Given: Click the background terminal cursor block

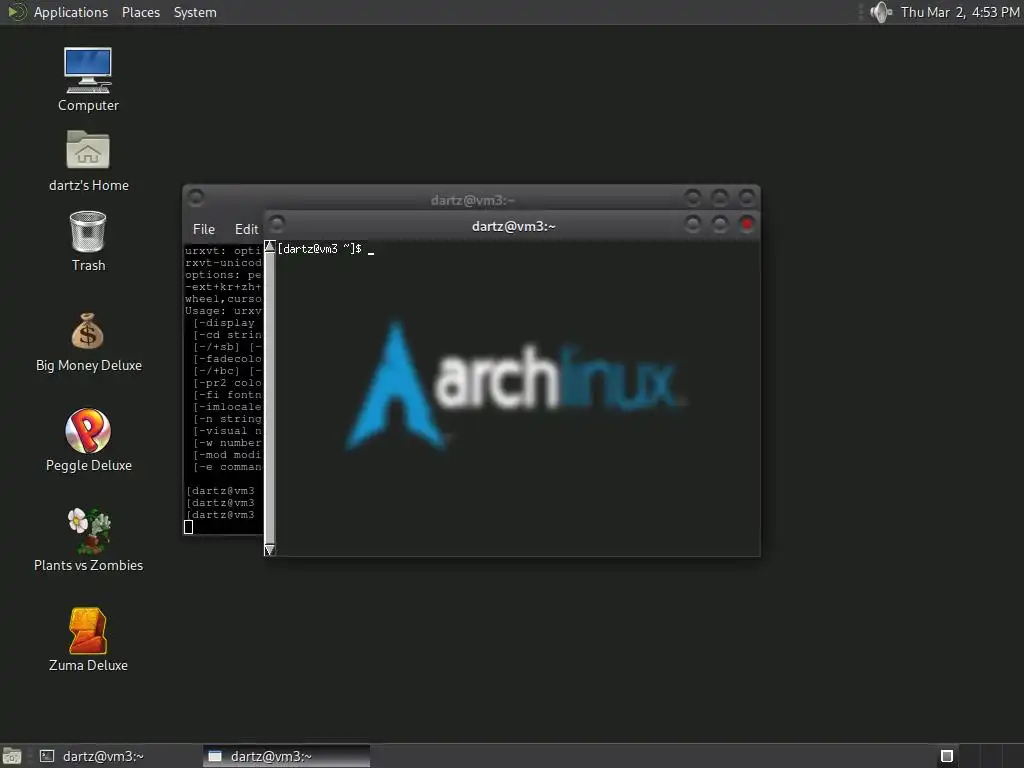Looking at the screenshot, I should click(189, 527).
